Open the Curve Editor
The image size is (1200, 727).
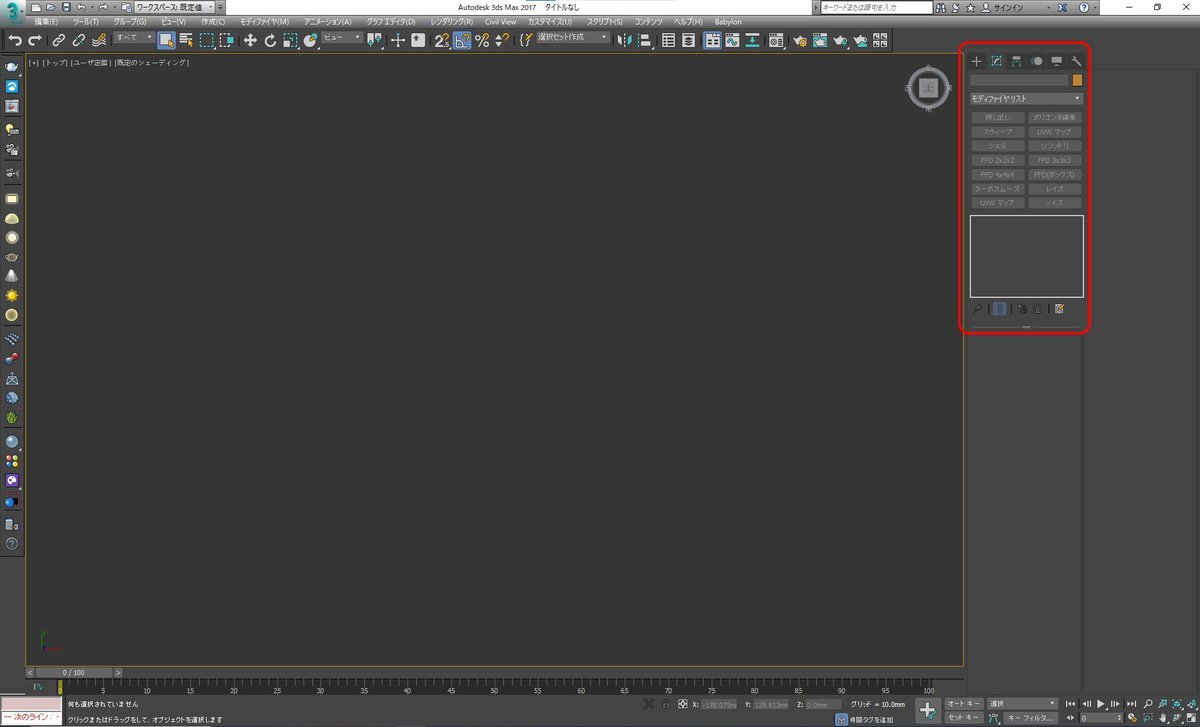[x=733, y=41]
